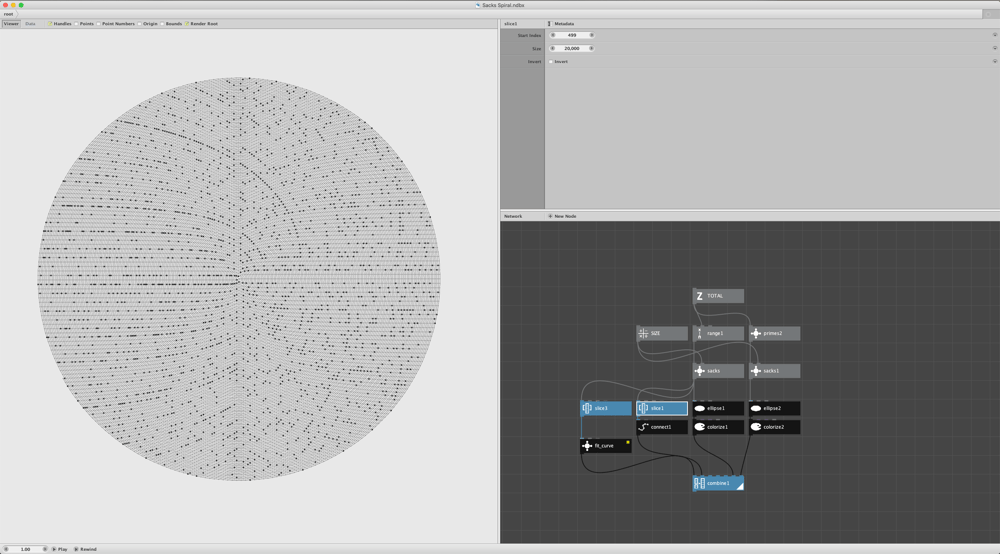The image size is (1000, 554).
Task: Enable the Point Numbers checkbox
Action: point(98,24)
